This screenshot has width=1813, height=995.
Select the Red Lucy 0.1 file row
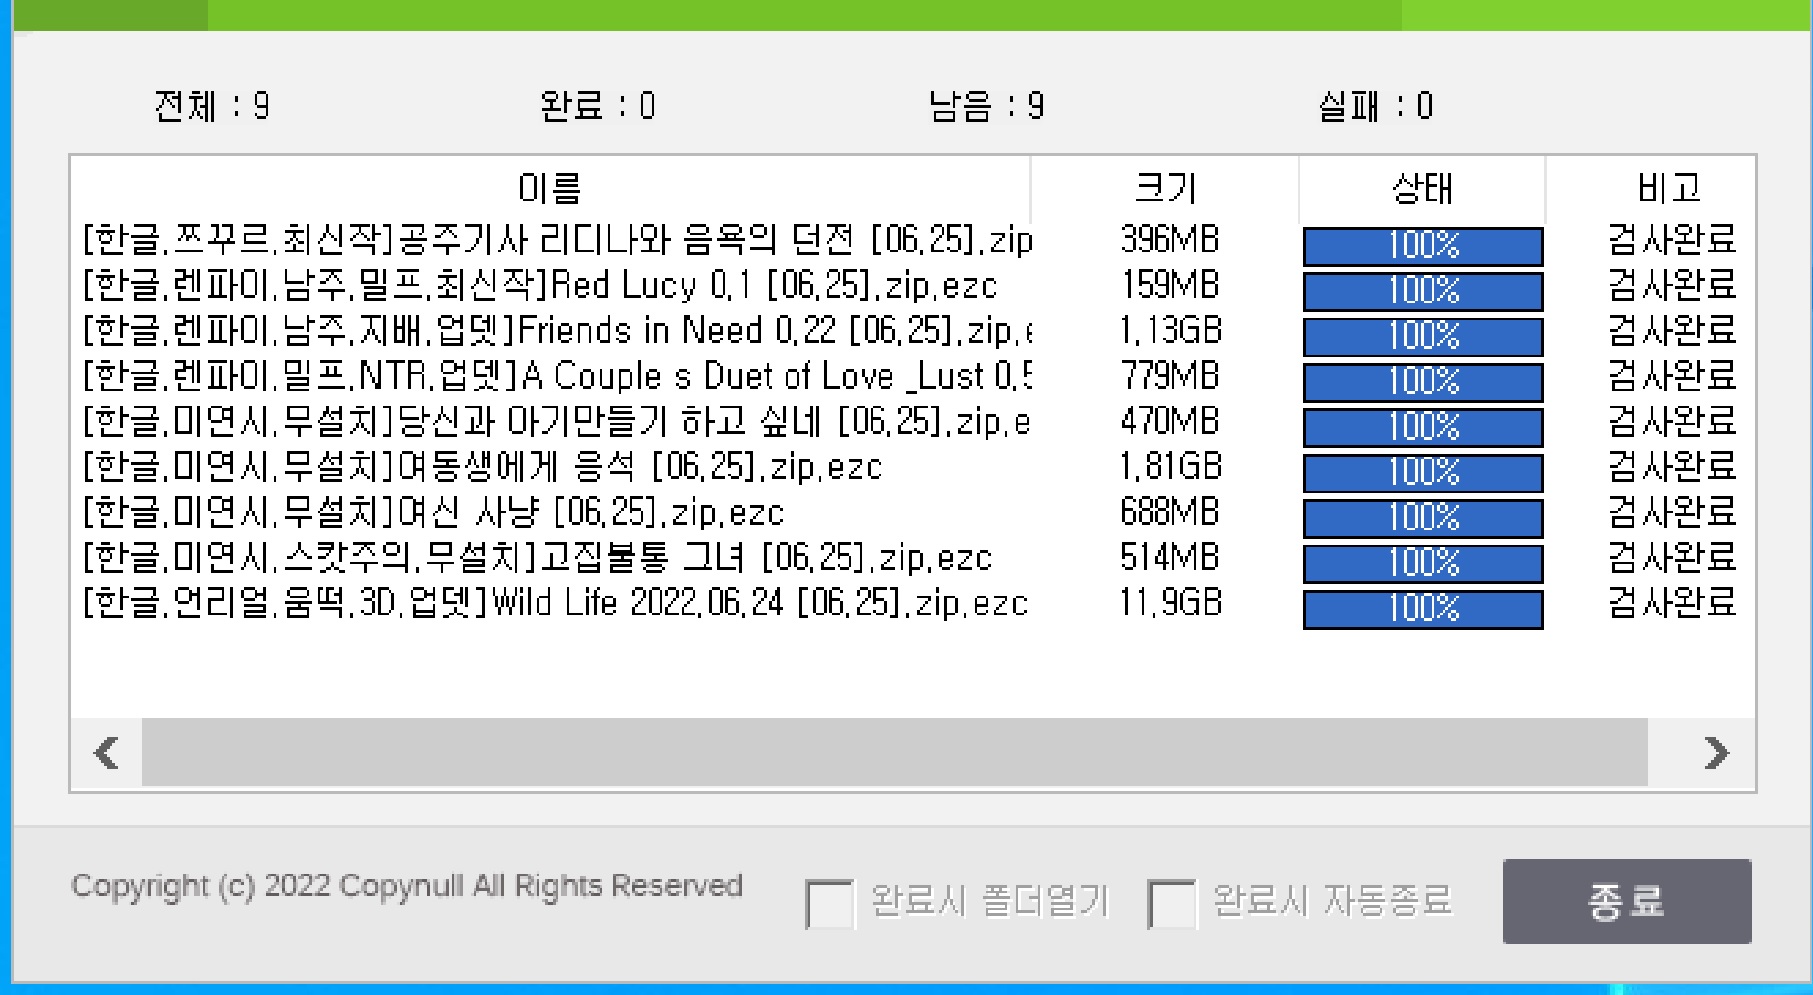point(540,286)
